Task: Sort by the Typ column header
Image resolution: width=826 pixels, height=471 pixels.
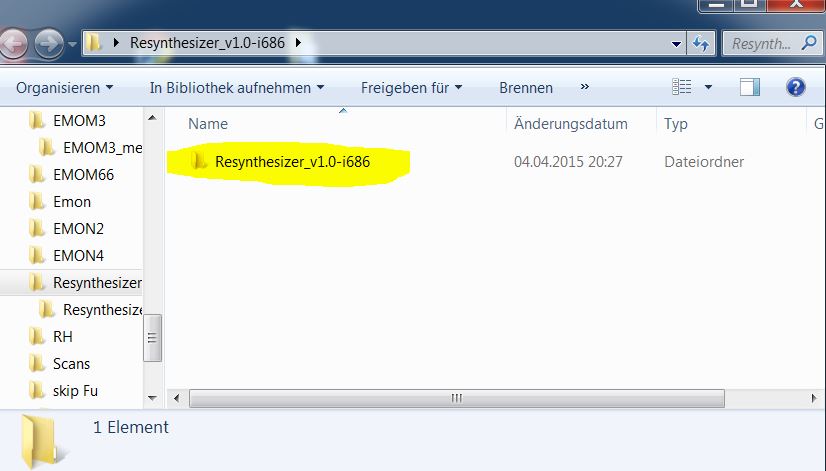Action: [676, 124]
